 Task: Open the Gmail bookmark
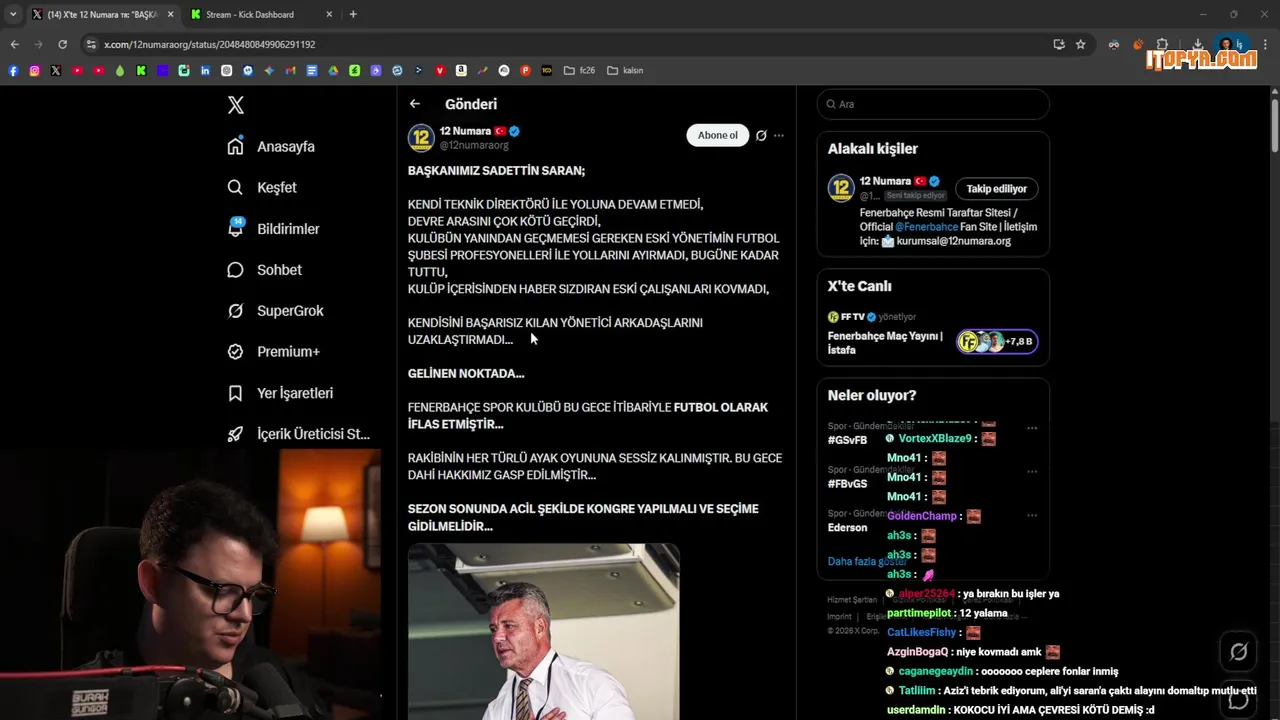click(x=290, y=70)
